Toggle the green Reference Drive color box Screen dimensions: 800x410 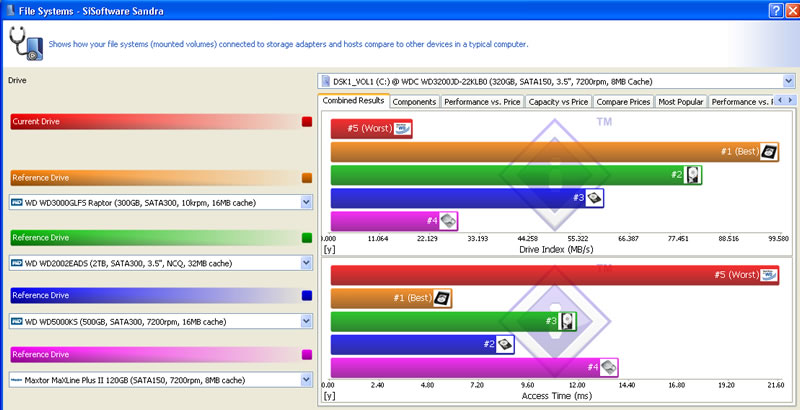(307, 238)
